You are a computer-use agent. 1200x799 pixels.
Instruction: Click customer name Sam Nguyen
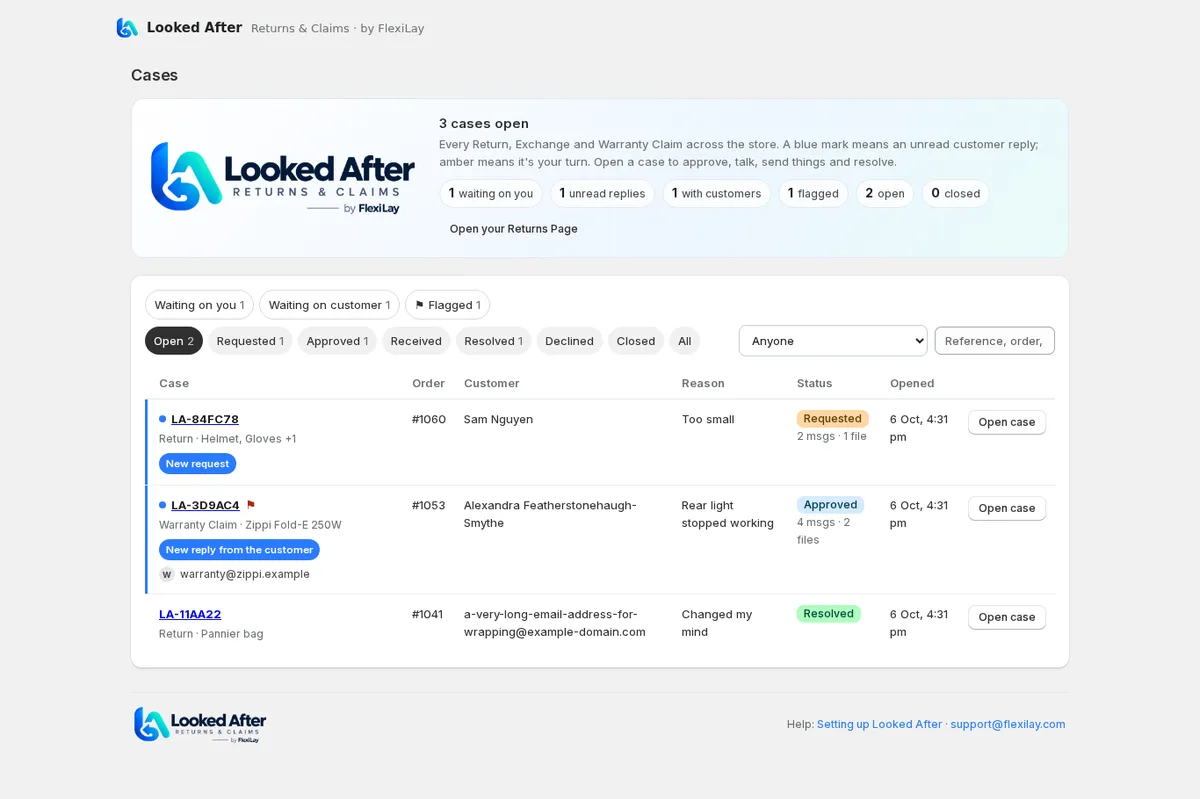(x=498, y=419)
